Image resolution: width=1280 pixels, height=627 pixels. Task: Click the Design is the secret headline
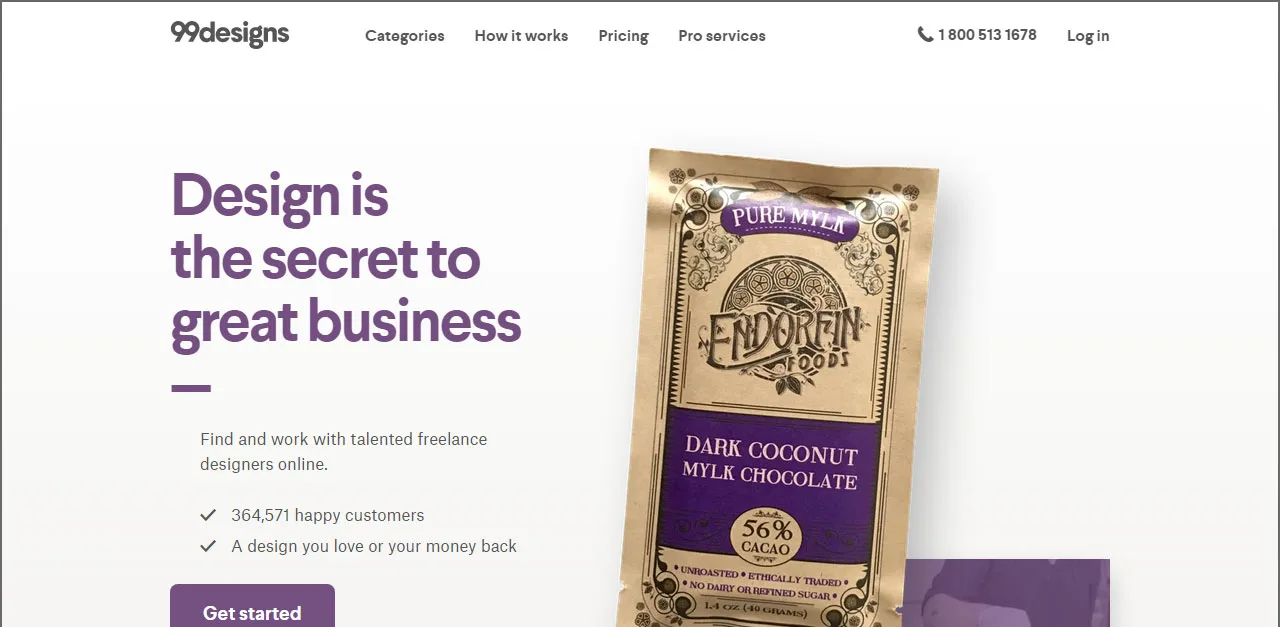coord(346,260)
